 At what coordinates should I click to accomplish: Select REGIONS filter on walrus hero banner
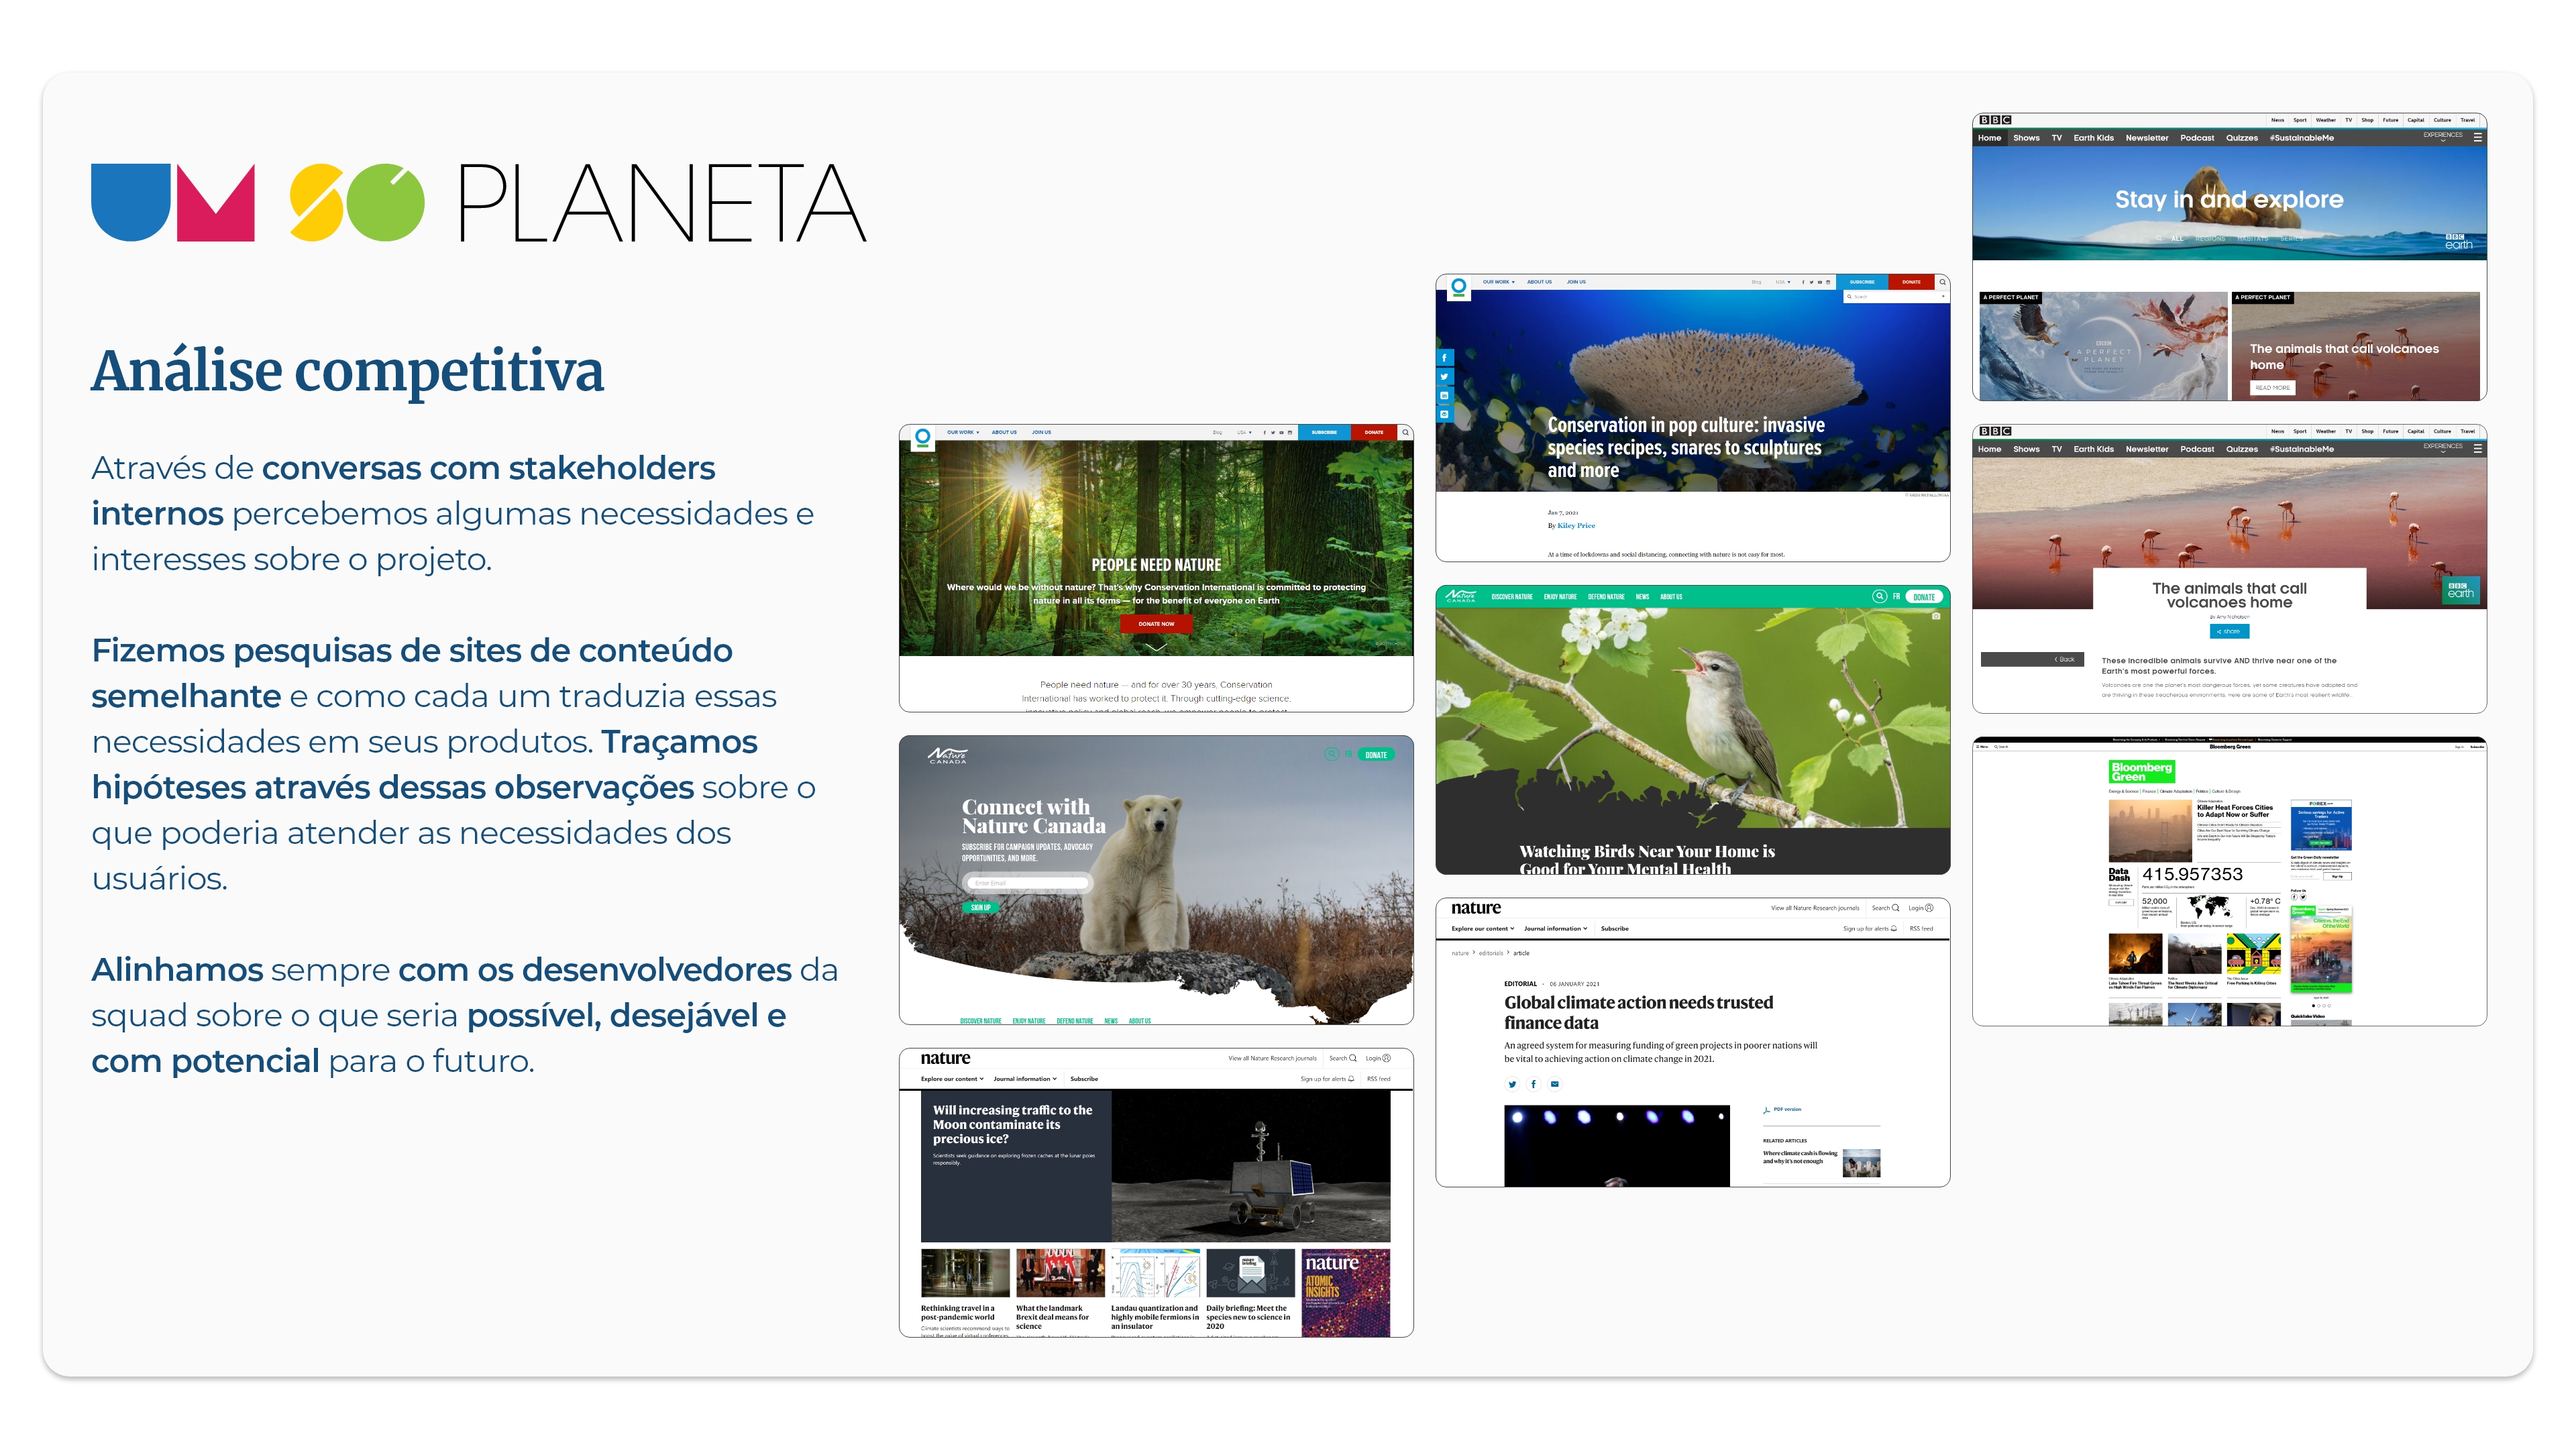(x=2210, y=239)
